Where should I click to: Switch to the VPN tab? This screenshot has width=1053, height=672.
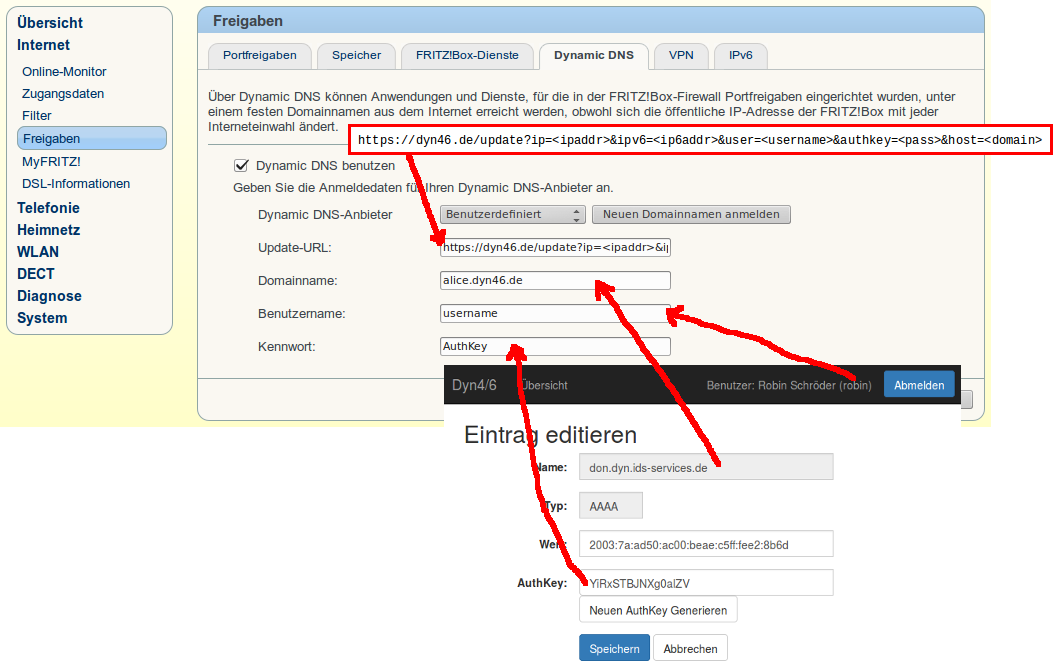(x=681, y=56)
